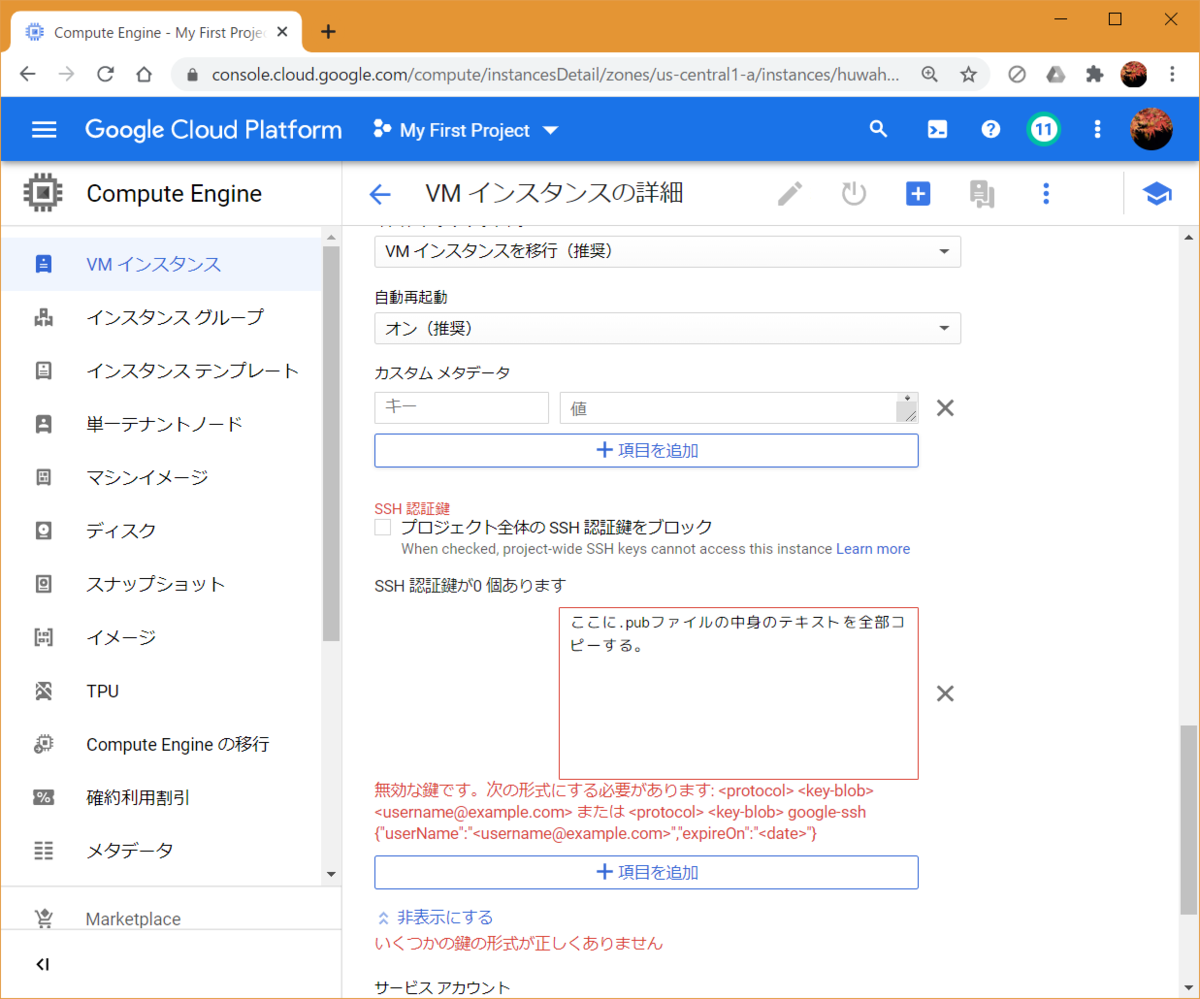Open Compute Engine の移行 in sidebar

pos(161,744)
